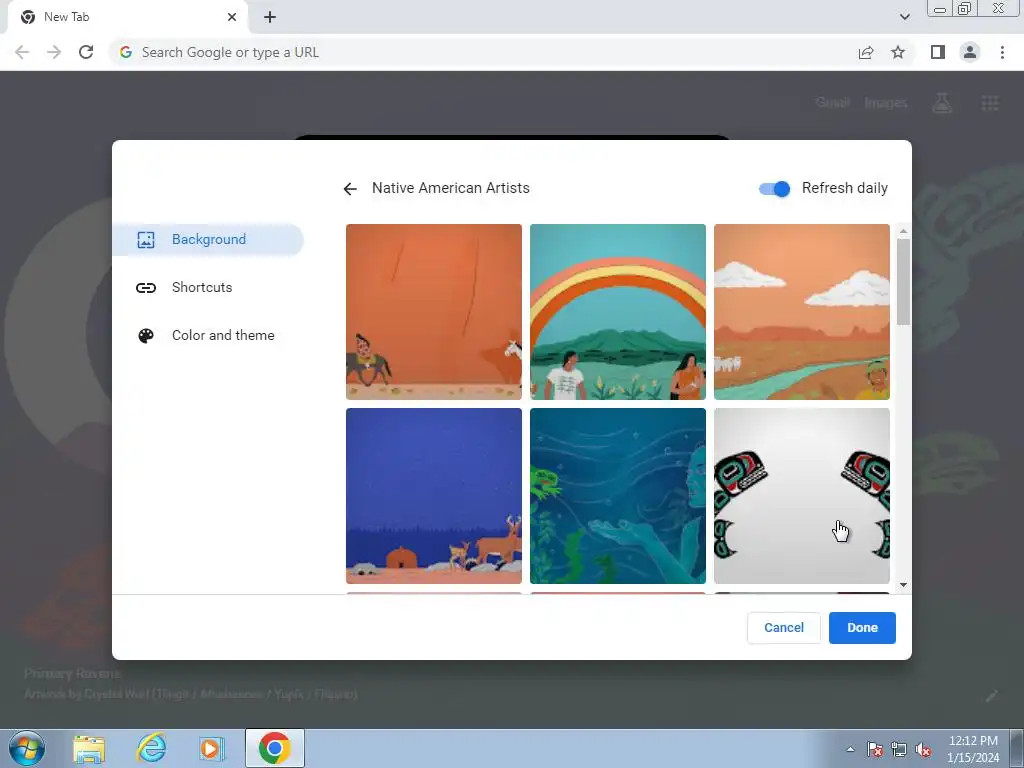
Task: Click the dialog scrollbar thumb
Action: [903, 281]
